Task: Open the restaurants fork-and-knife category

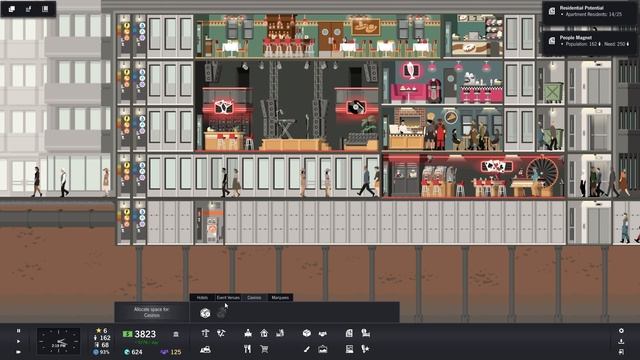Action: tap(247, 349)
